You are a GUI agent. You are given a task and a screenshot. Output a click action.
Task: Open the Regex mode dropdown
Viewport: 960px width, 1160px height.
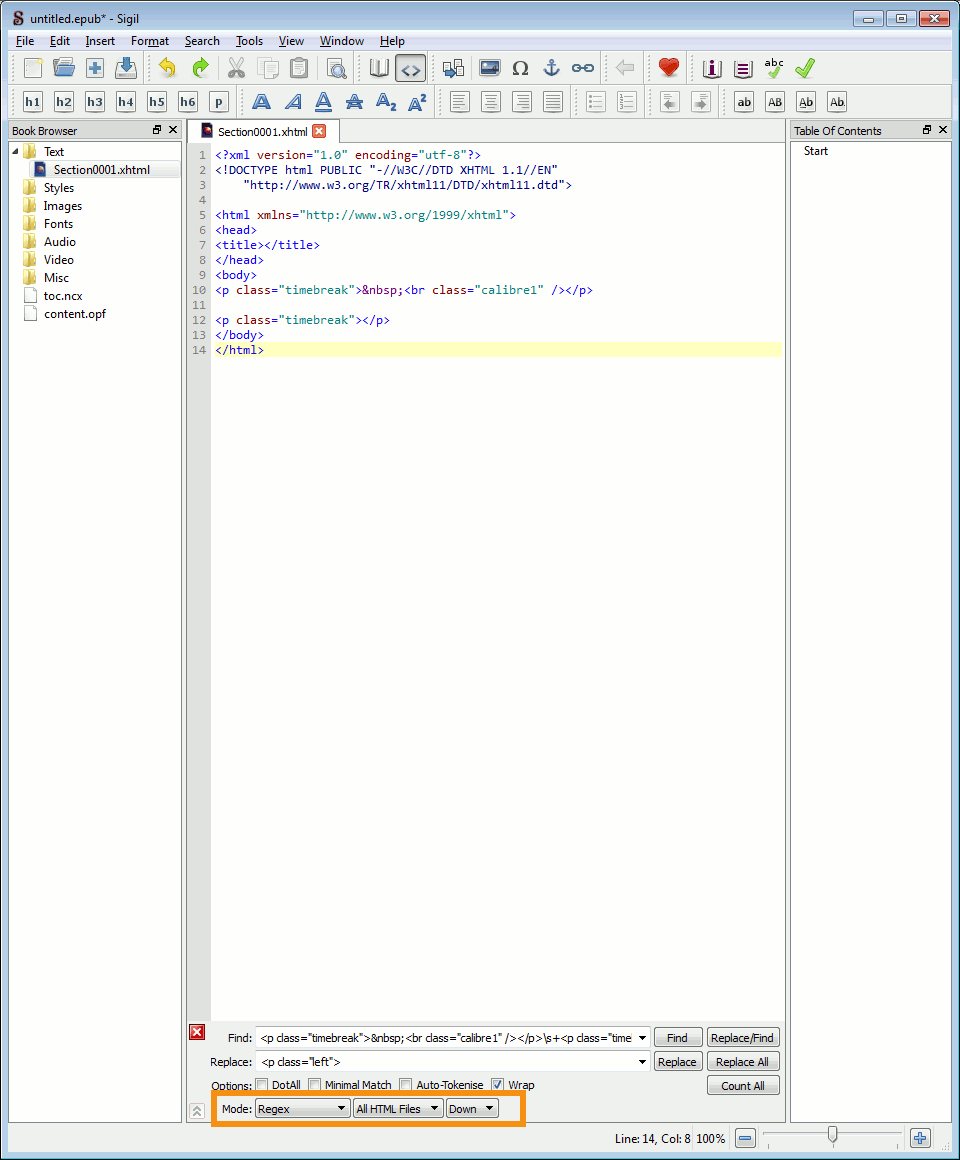(302, 1109)
